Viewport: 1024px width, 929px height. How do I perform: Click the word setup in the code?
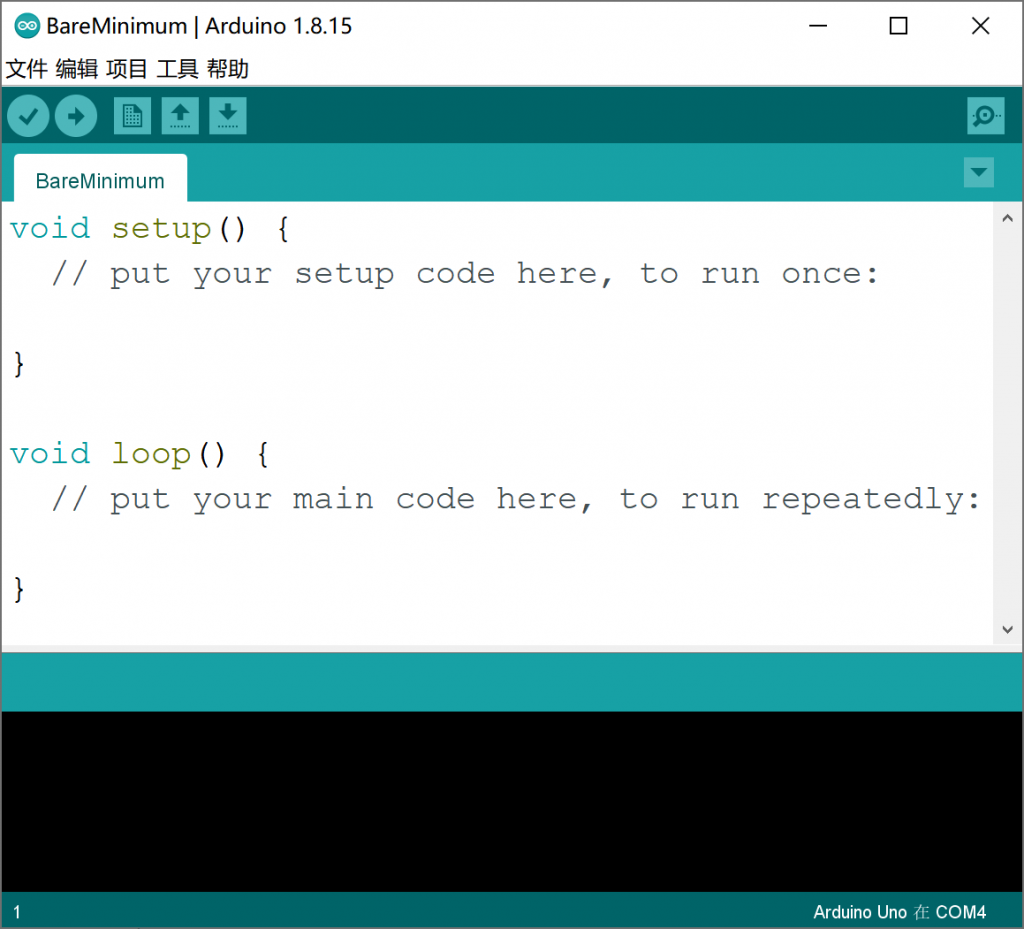(161, 229)
